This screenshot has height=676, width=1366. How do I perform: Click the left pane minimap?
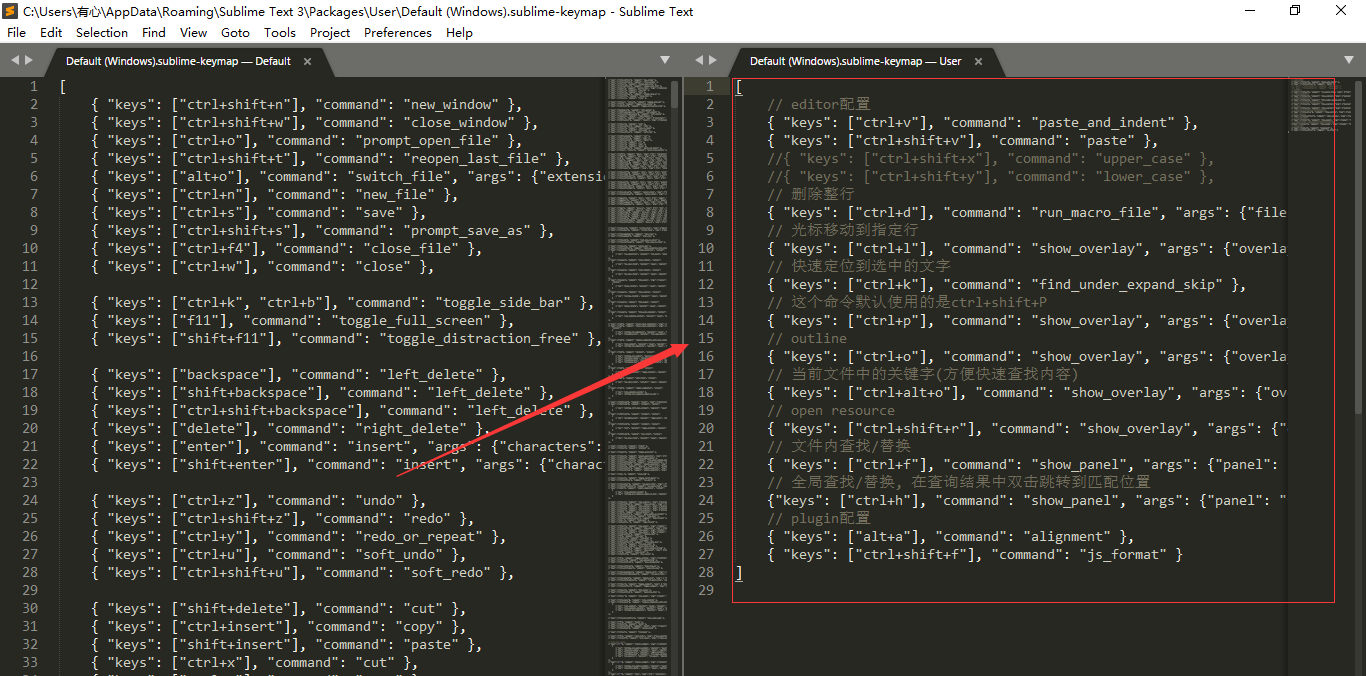637,300
